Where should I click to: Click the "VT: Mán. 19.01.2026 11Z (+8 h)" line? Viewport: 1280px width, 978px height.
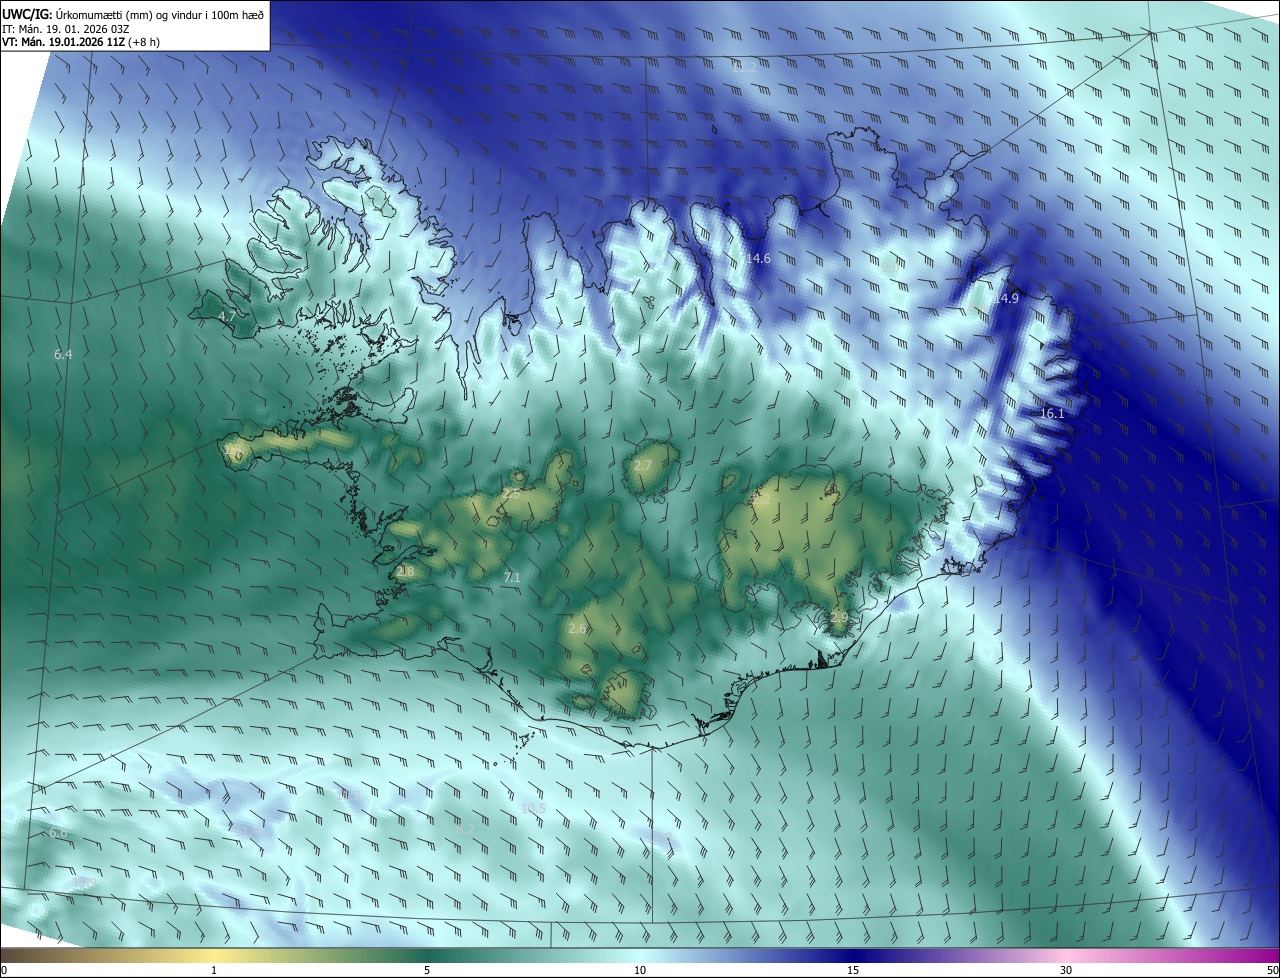tap(81, 42)
